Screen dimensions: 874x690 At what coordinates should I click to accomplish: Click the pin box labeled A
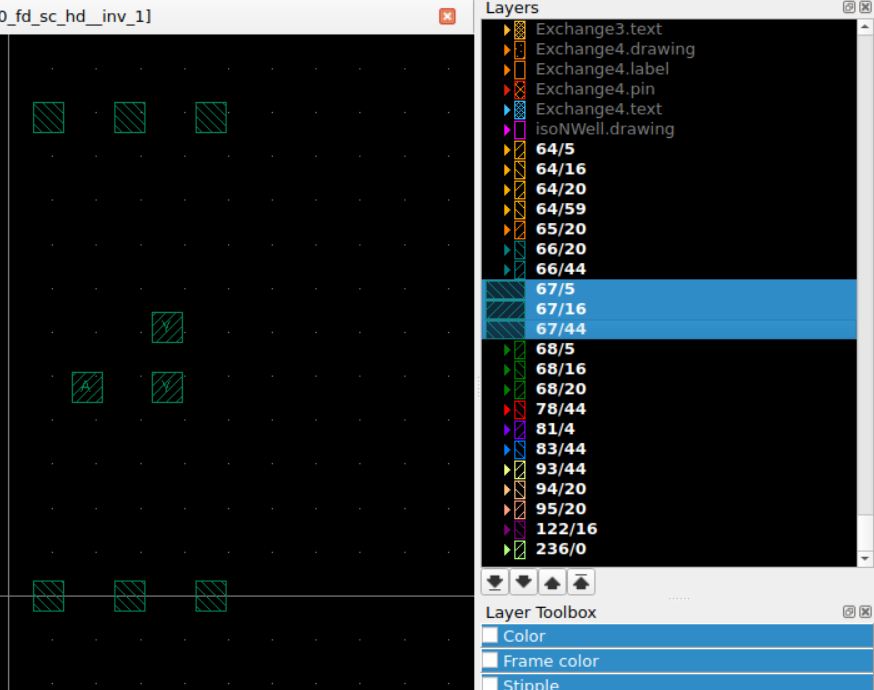tap(87, 386)
